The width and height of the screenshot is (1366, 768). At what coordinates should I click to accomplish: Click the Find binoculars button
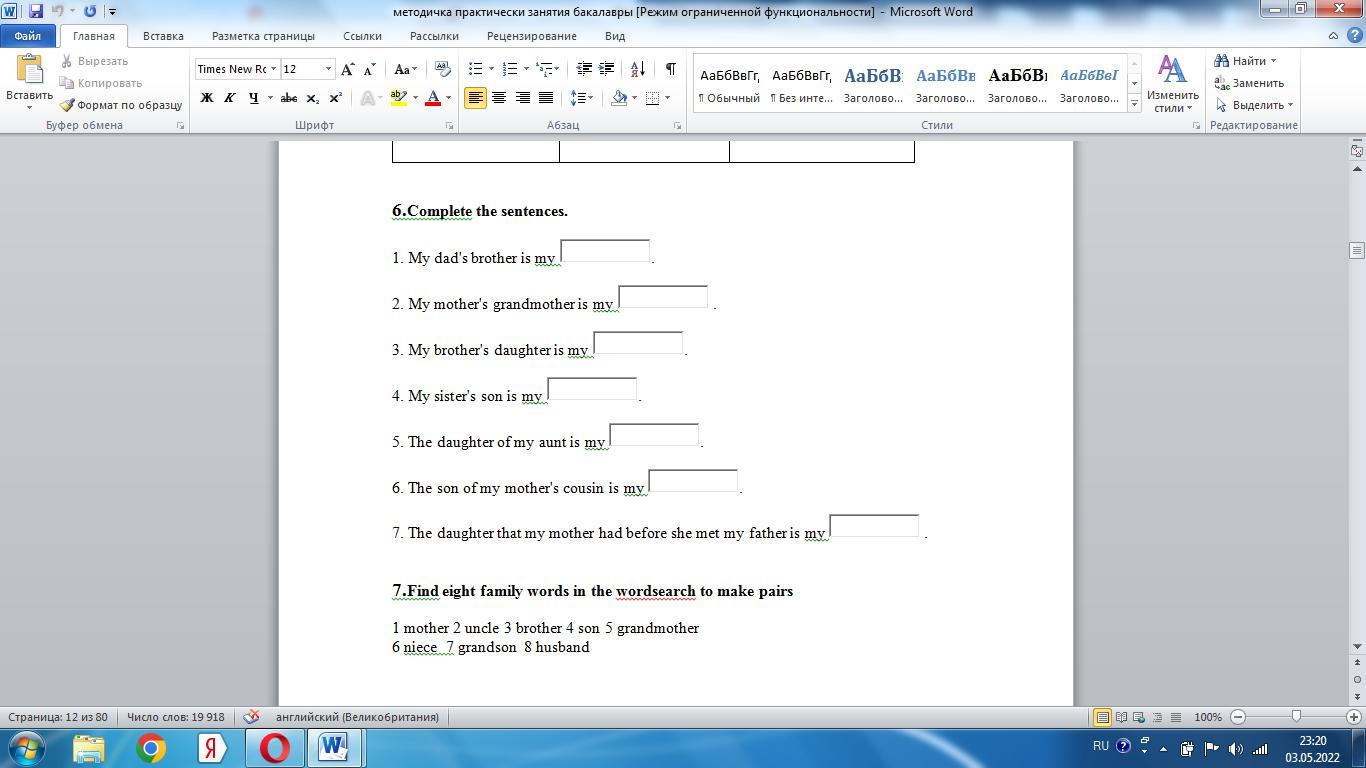tap(1244, 61)
